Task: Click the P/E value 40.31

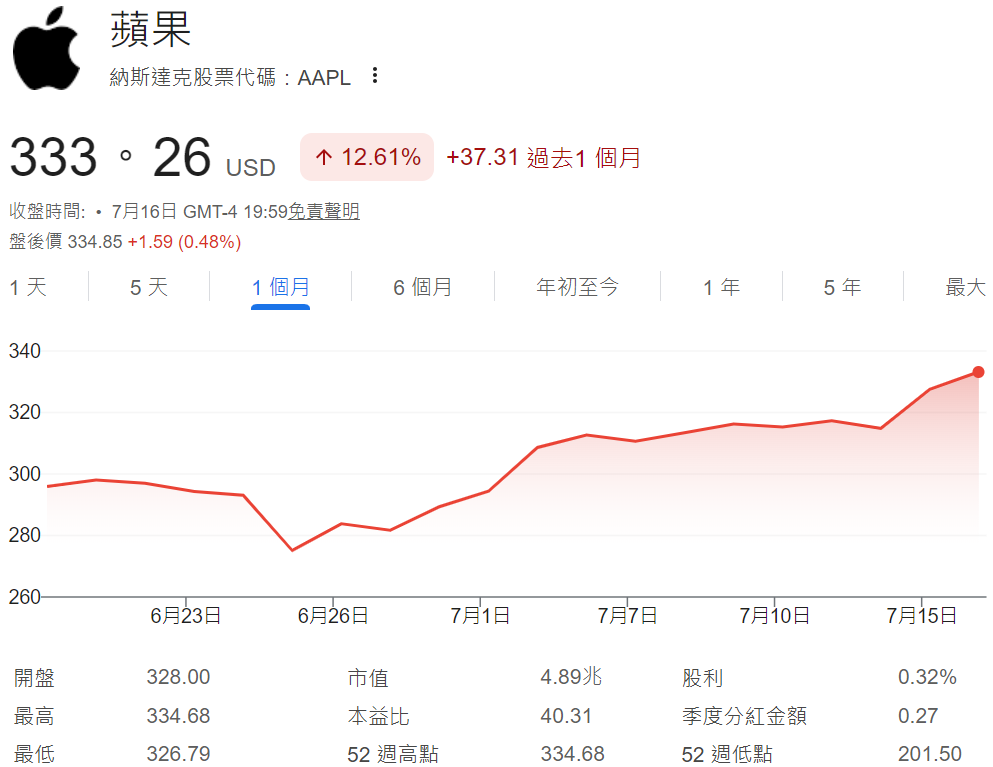Action: (x=566, y=716)
